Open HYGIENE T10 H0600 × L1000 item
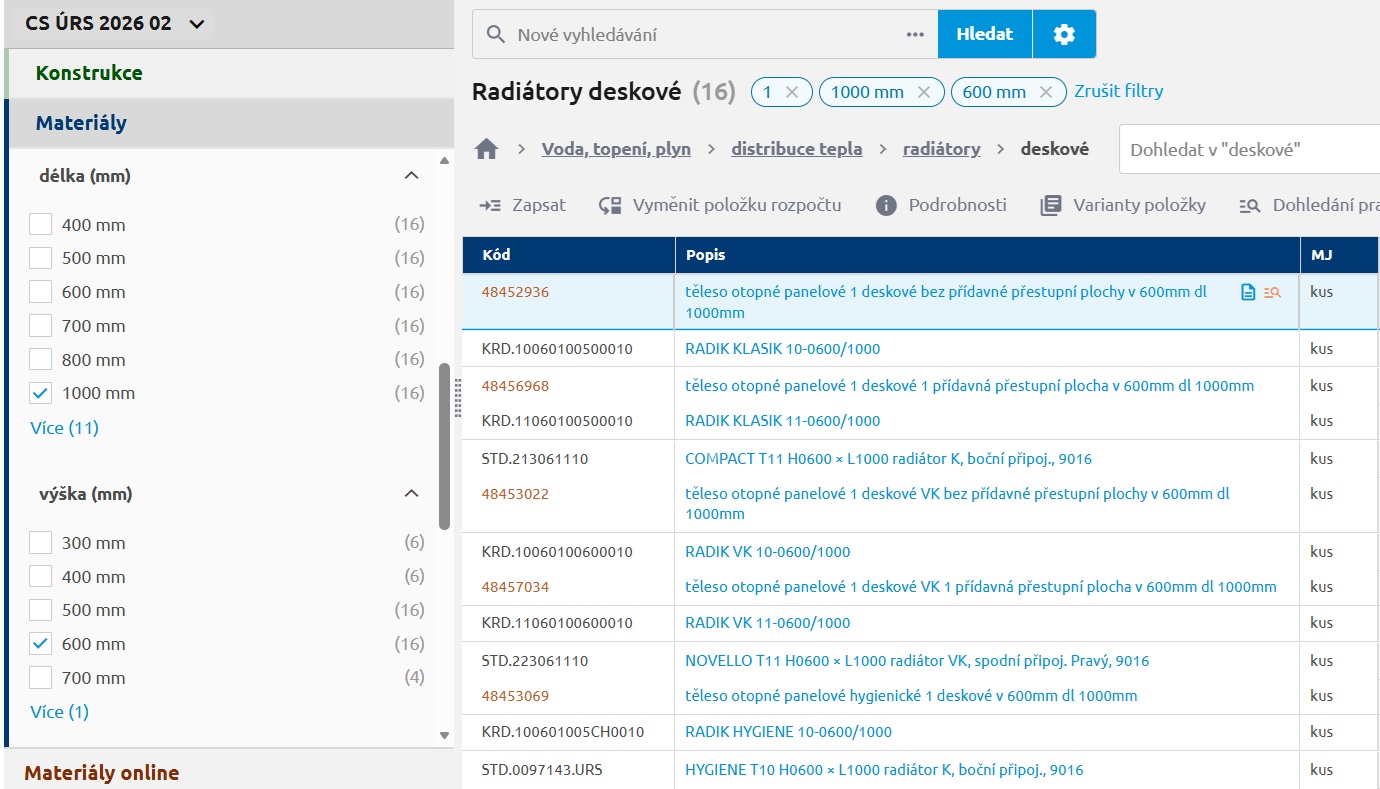Viewport: 1380px width, 789px height. click(884, 770)
